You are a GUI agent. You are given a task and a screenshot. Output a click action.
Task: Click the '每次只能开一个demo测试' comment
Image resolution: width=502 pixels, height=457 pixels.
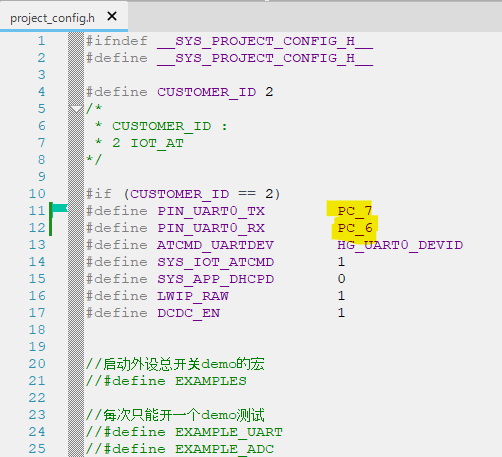[x=175, y=415]
